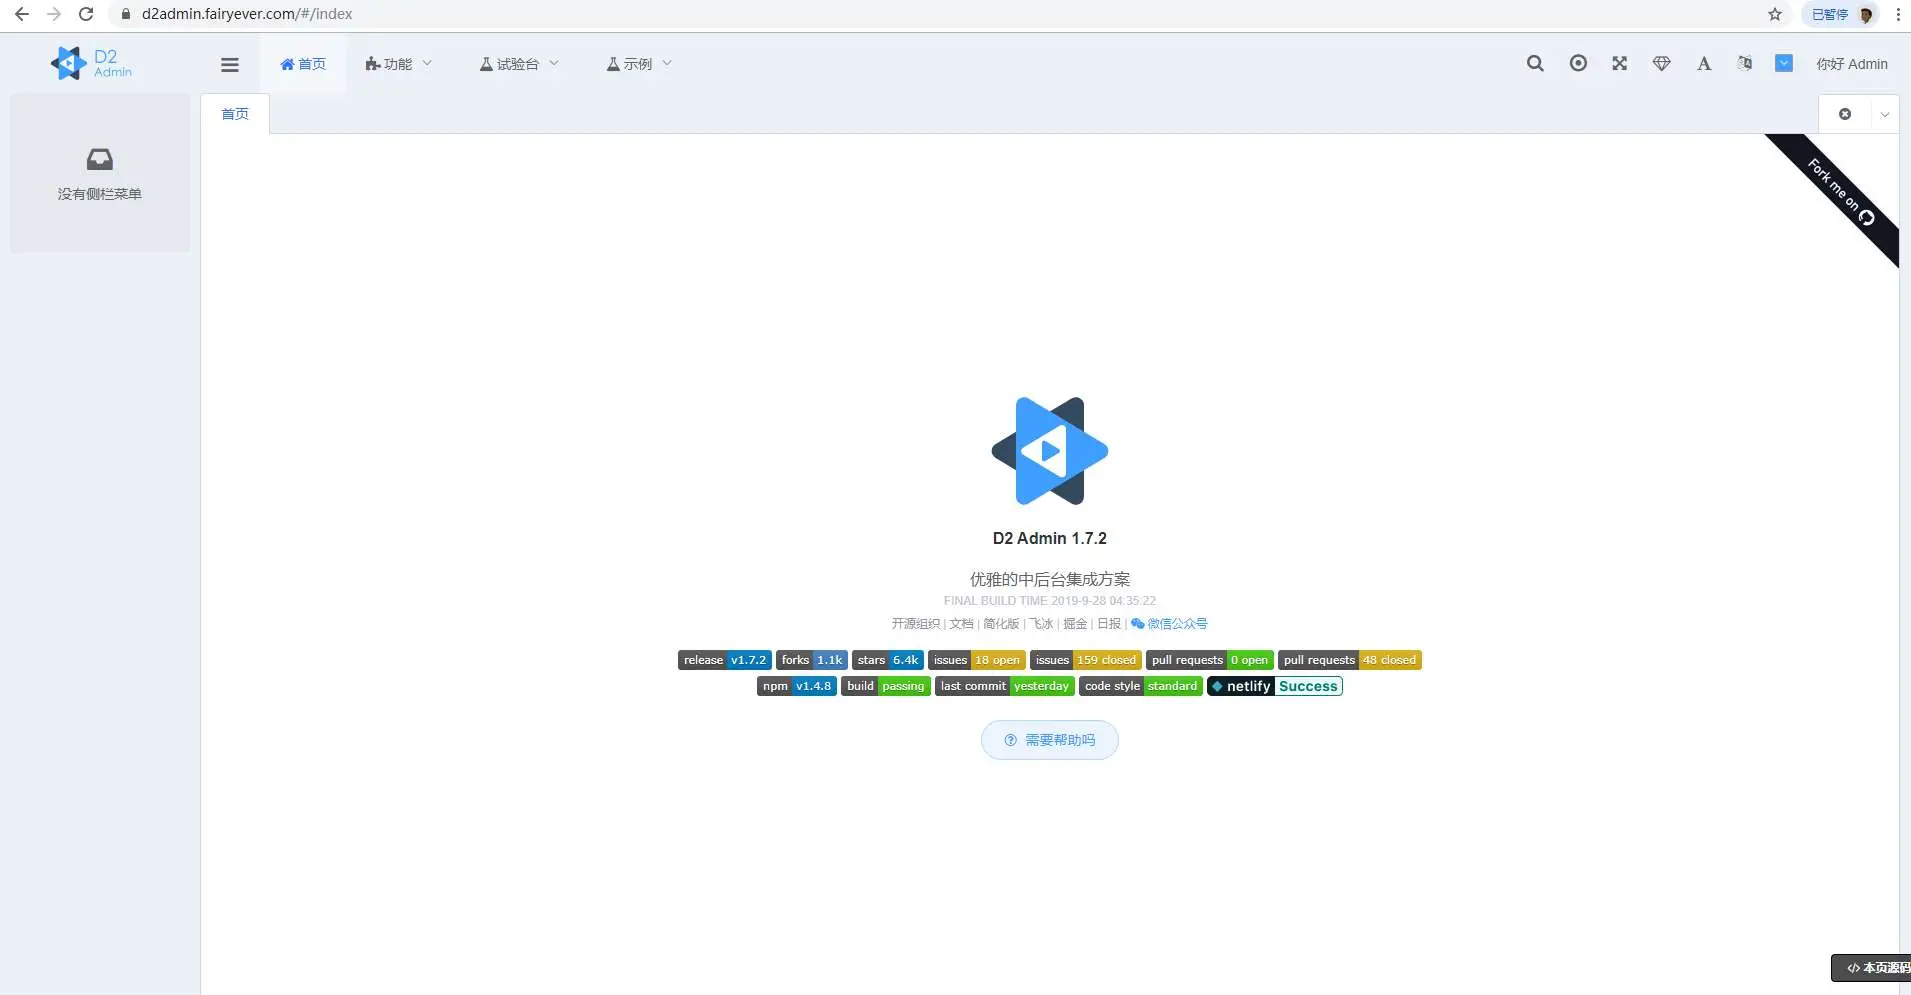Open the 日报 link
1911x995 pixels.
(1109, 624)
